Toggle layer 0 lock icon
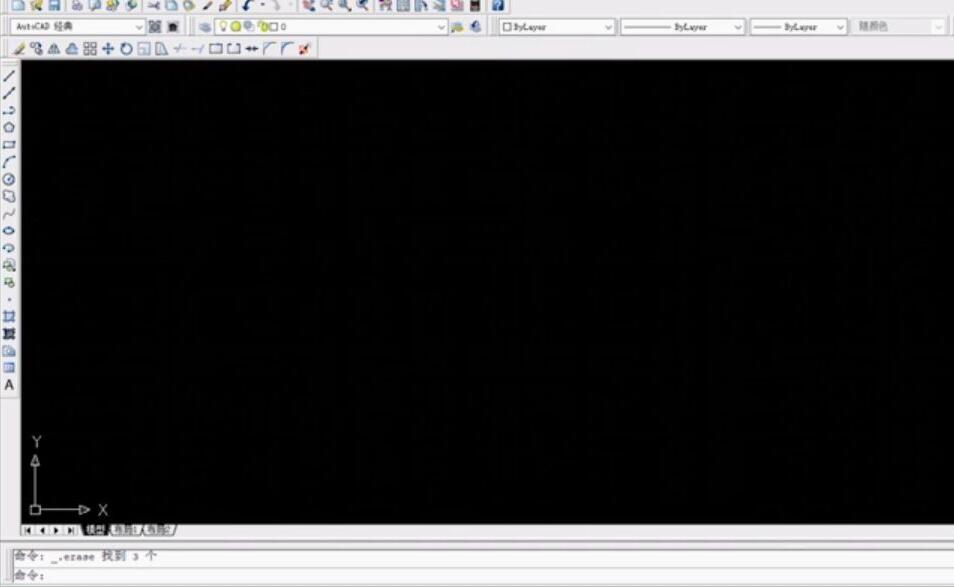This screenshot has width=954, height=587. pyautogui.click(x=263, y=27)
